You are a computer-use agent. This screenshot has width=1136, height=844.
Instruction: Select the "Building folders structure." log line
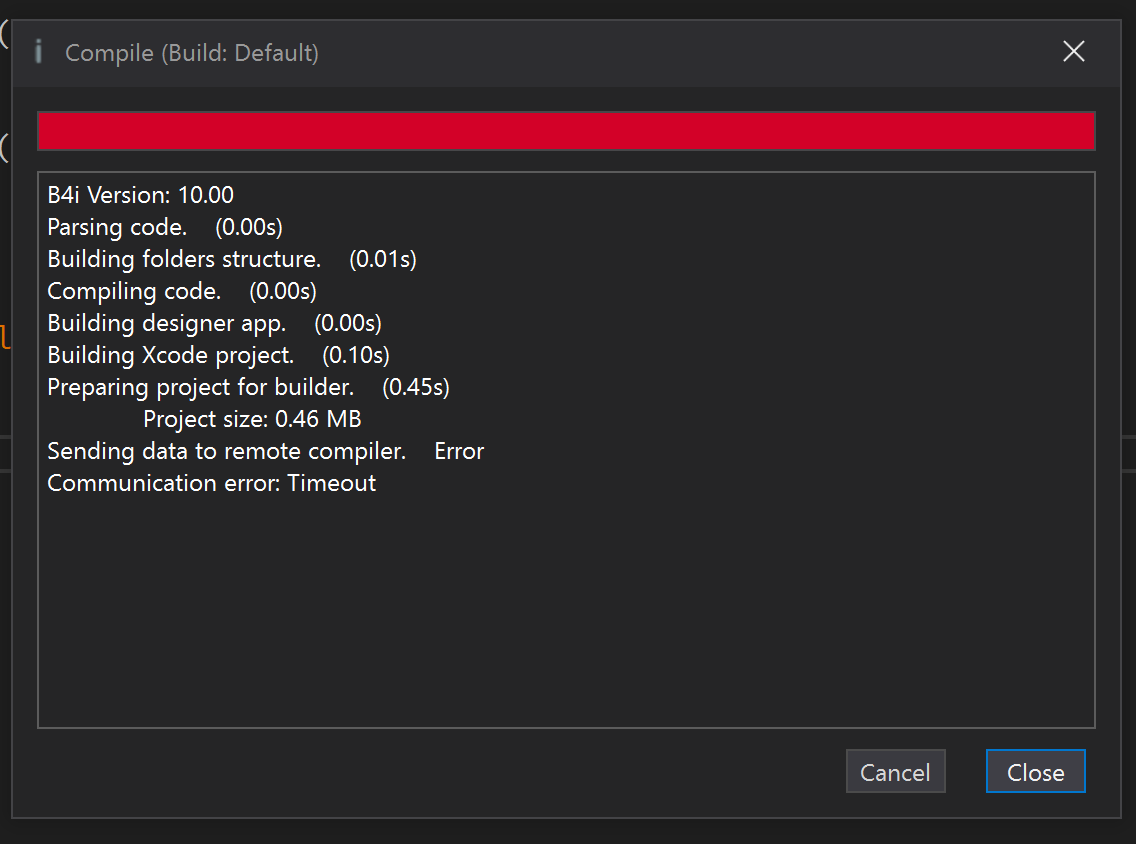[x=184, y=259]
